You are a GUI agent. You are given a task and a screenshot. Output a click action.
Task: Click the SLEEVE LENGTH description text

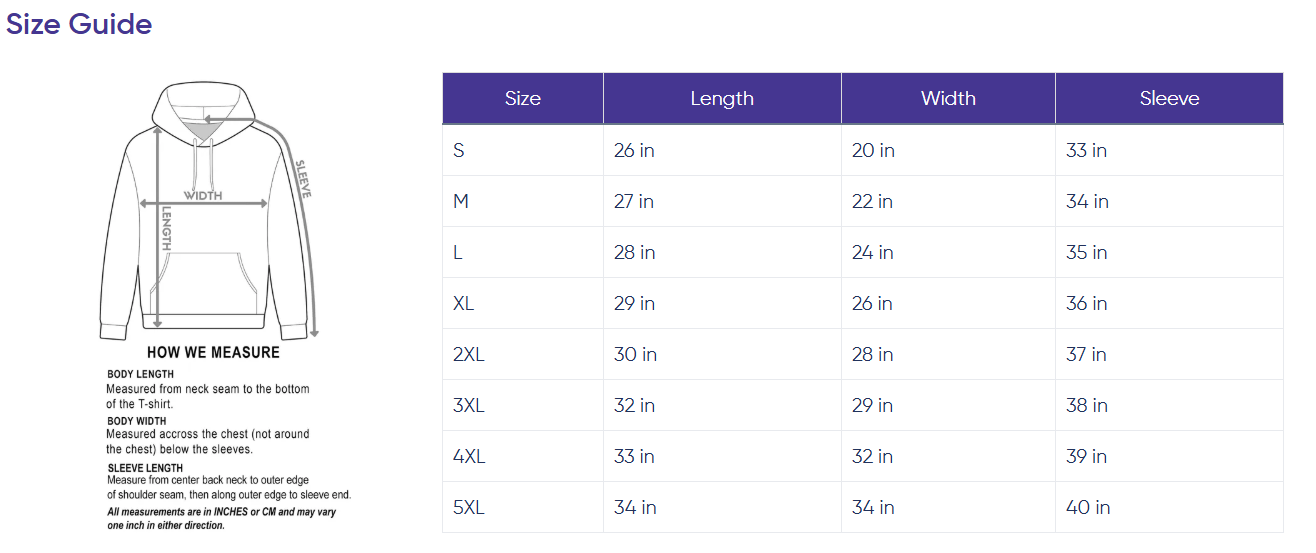click(228, 488)
